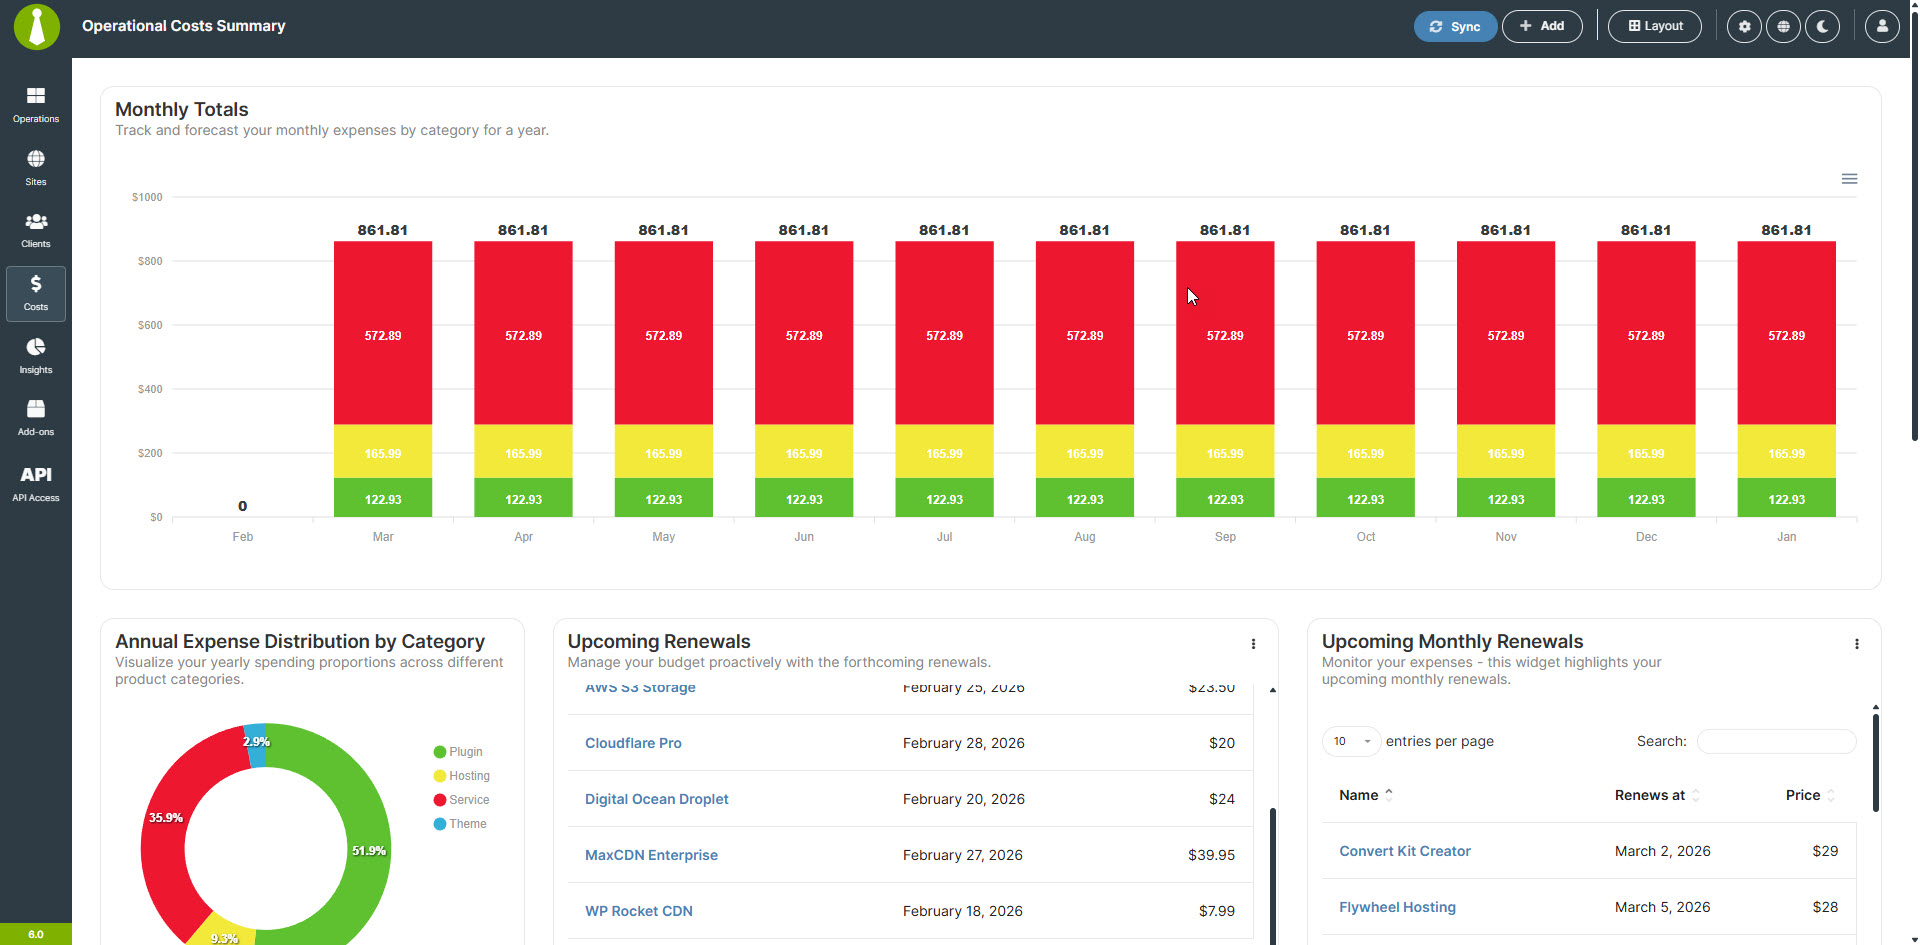The image size is (1920, 945).
Task: Open the Upcoming Monthly Renewals options menu
Action: click(x=1859, y=644)
